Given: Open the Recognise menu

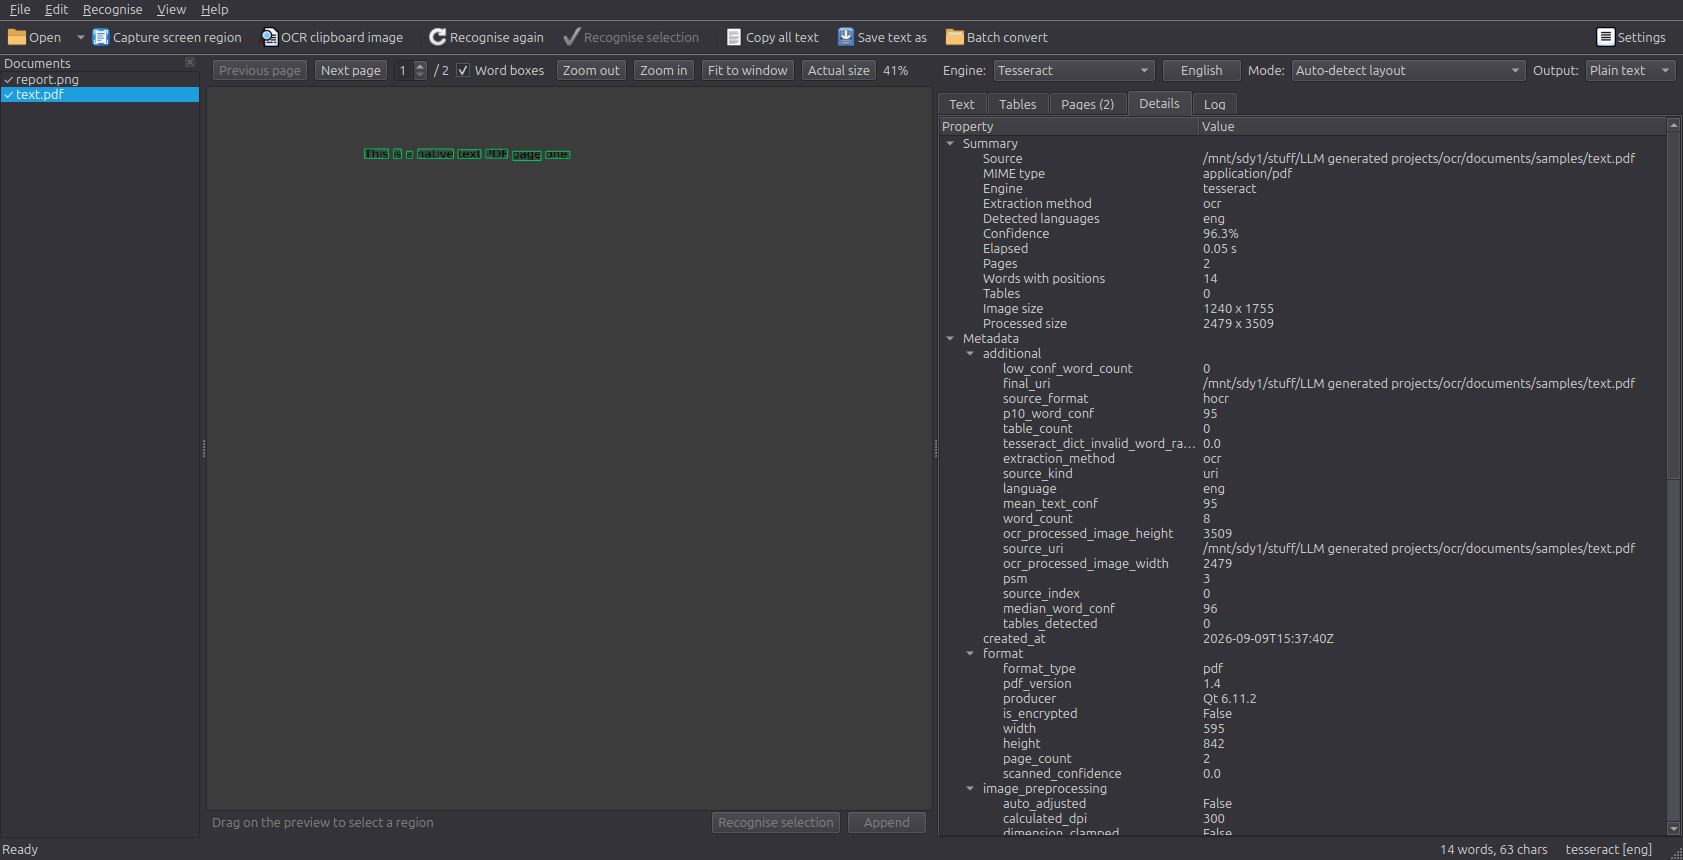Looking at the screenshot, I should [112, 9].
